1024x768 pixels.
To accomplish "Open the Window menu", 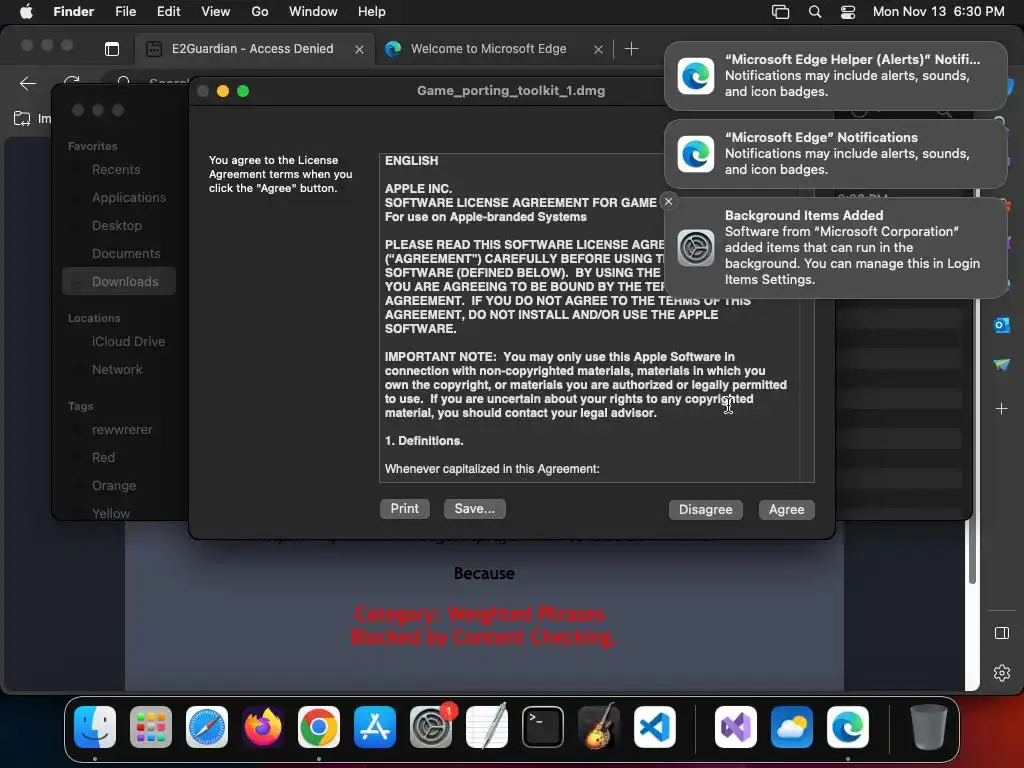I will tap(313, 12).
